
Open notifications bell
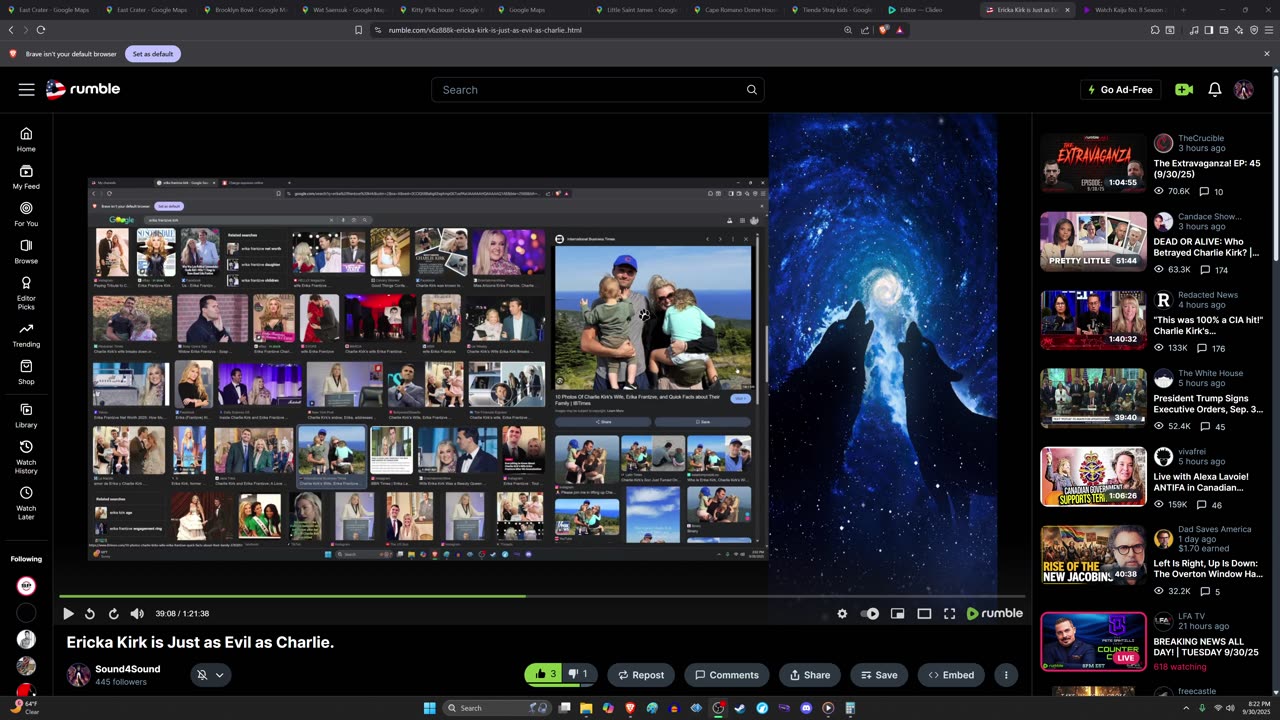[1214, 90]
